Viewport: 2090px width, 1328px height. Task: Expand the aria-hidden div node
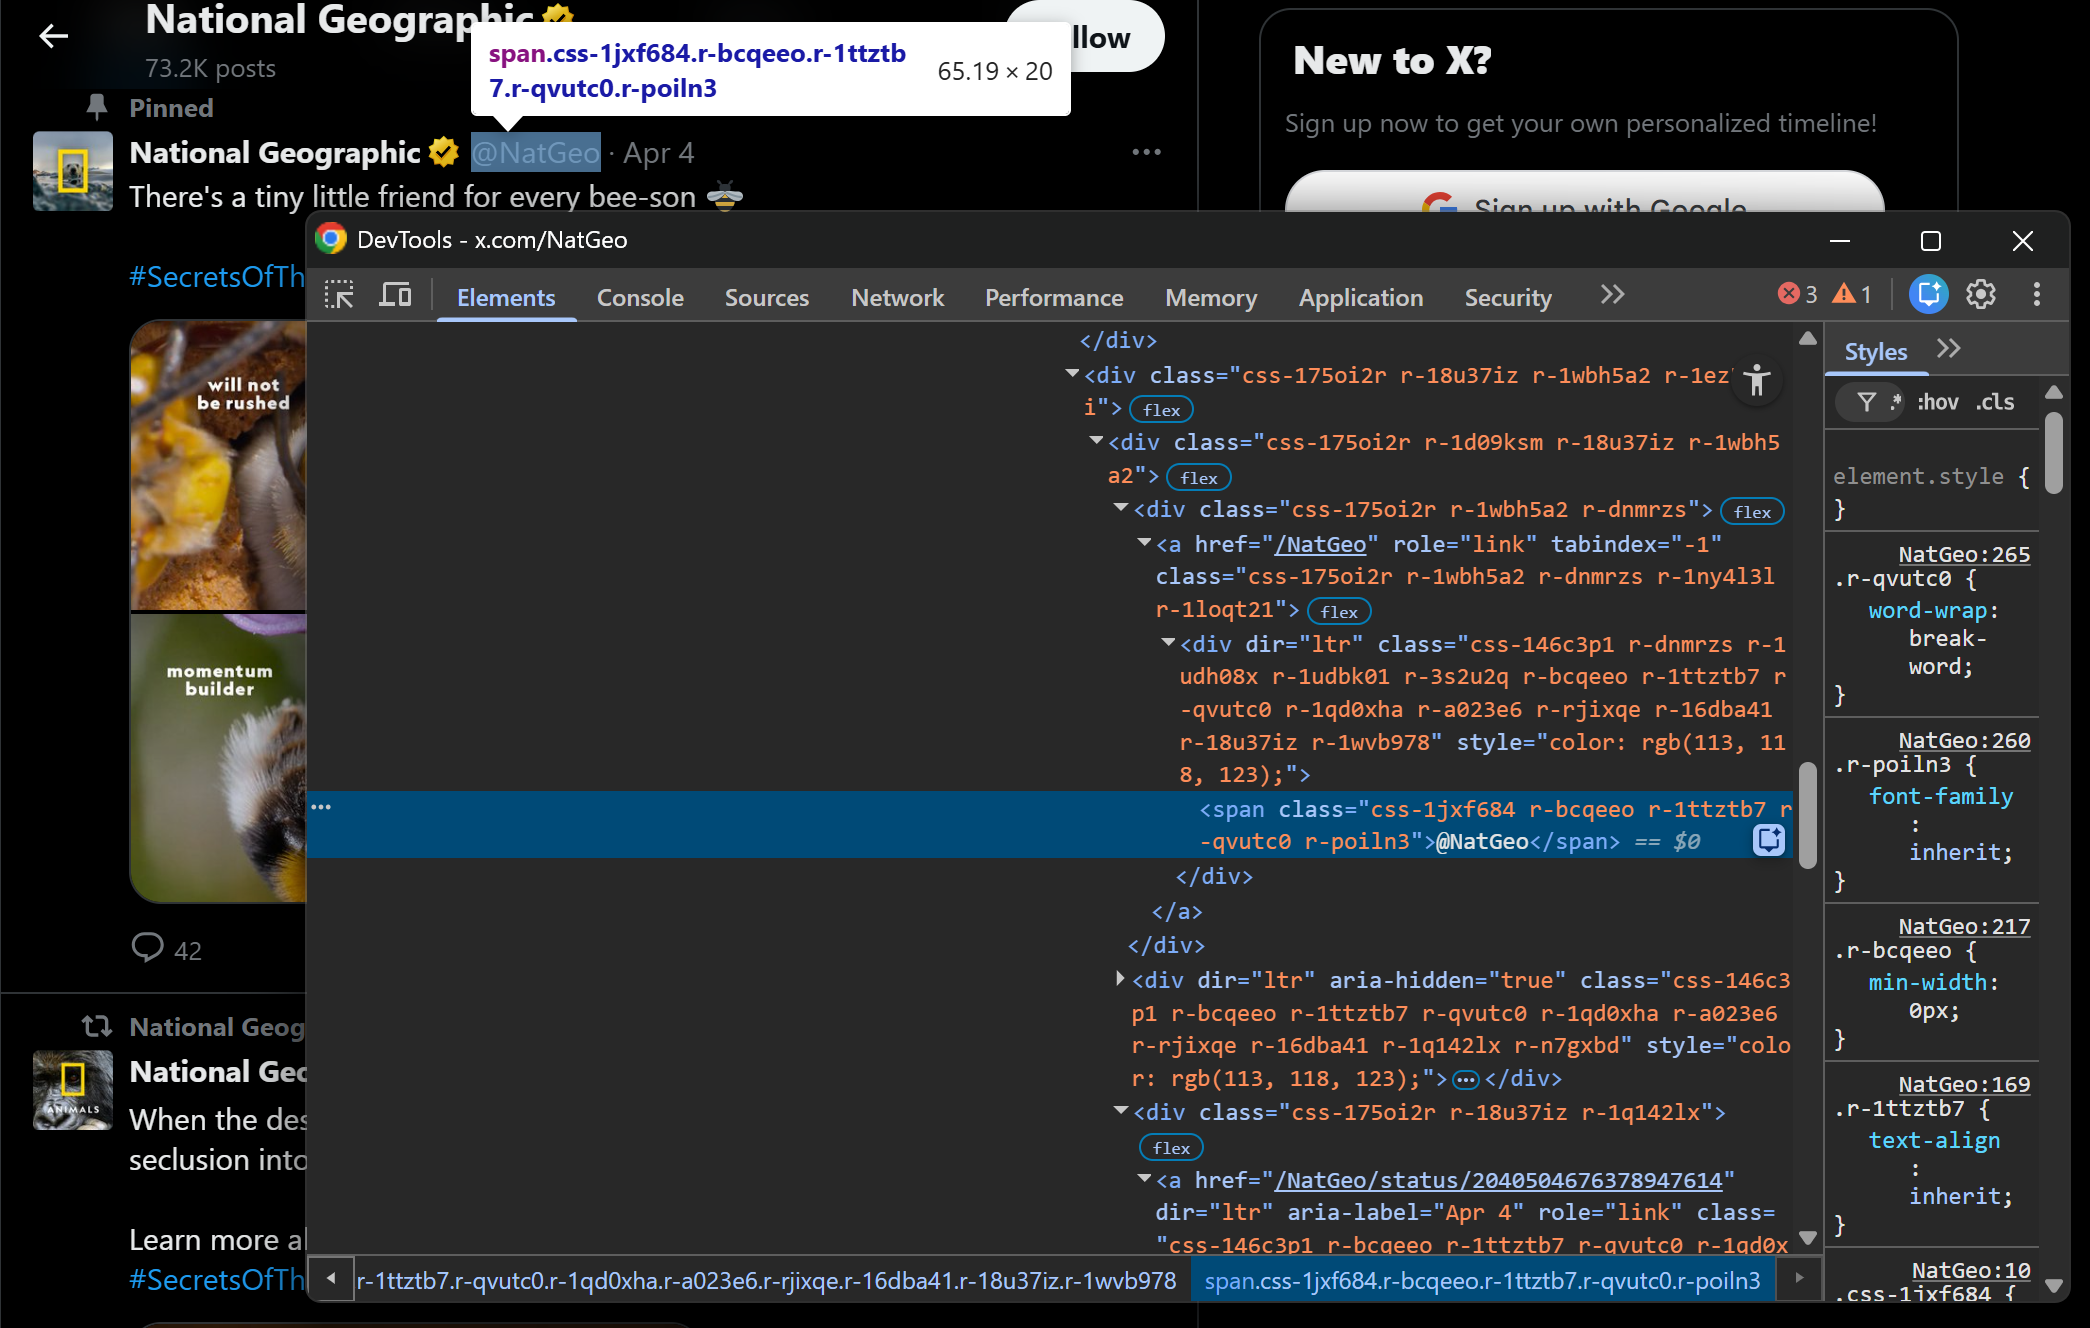point(1120,979)
